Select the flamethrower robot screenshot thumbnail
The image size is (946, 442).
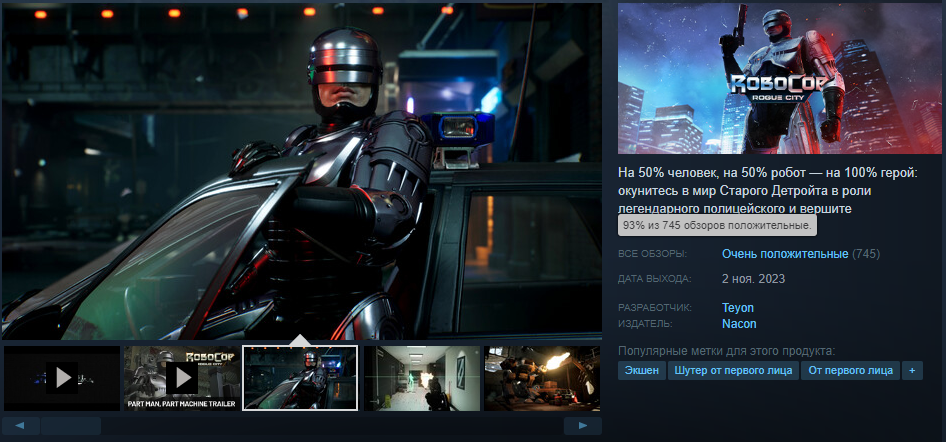[x=542, y=377]
